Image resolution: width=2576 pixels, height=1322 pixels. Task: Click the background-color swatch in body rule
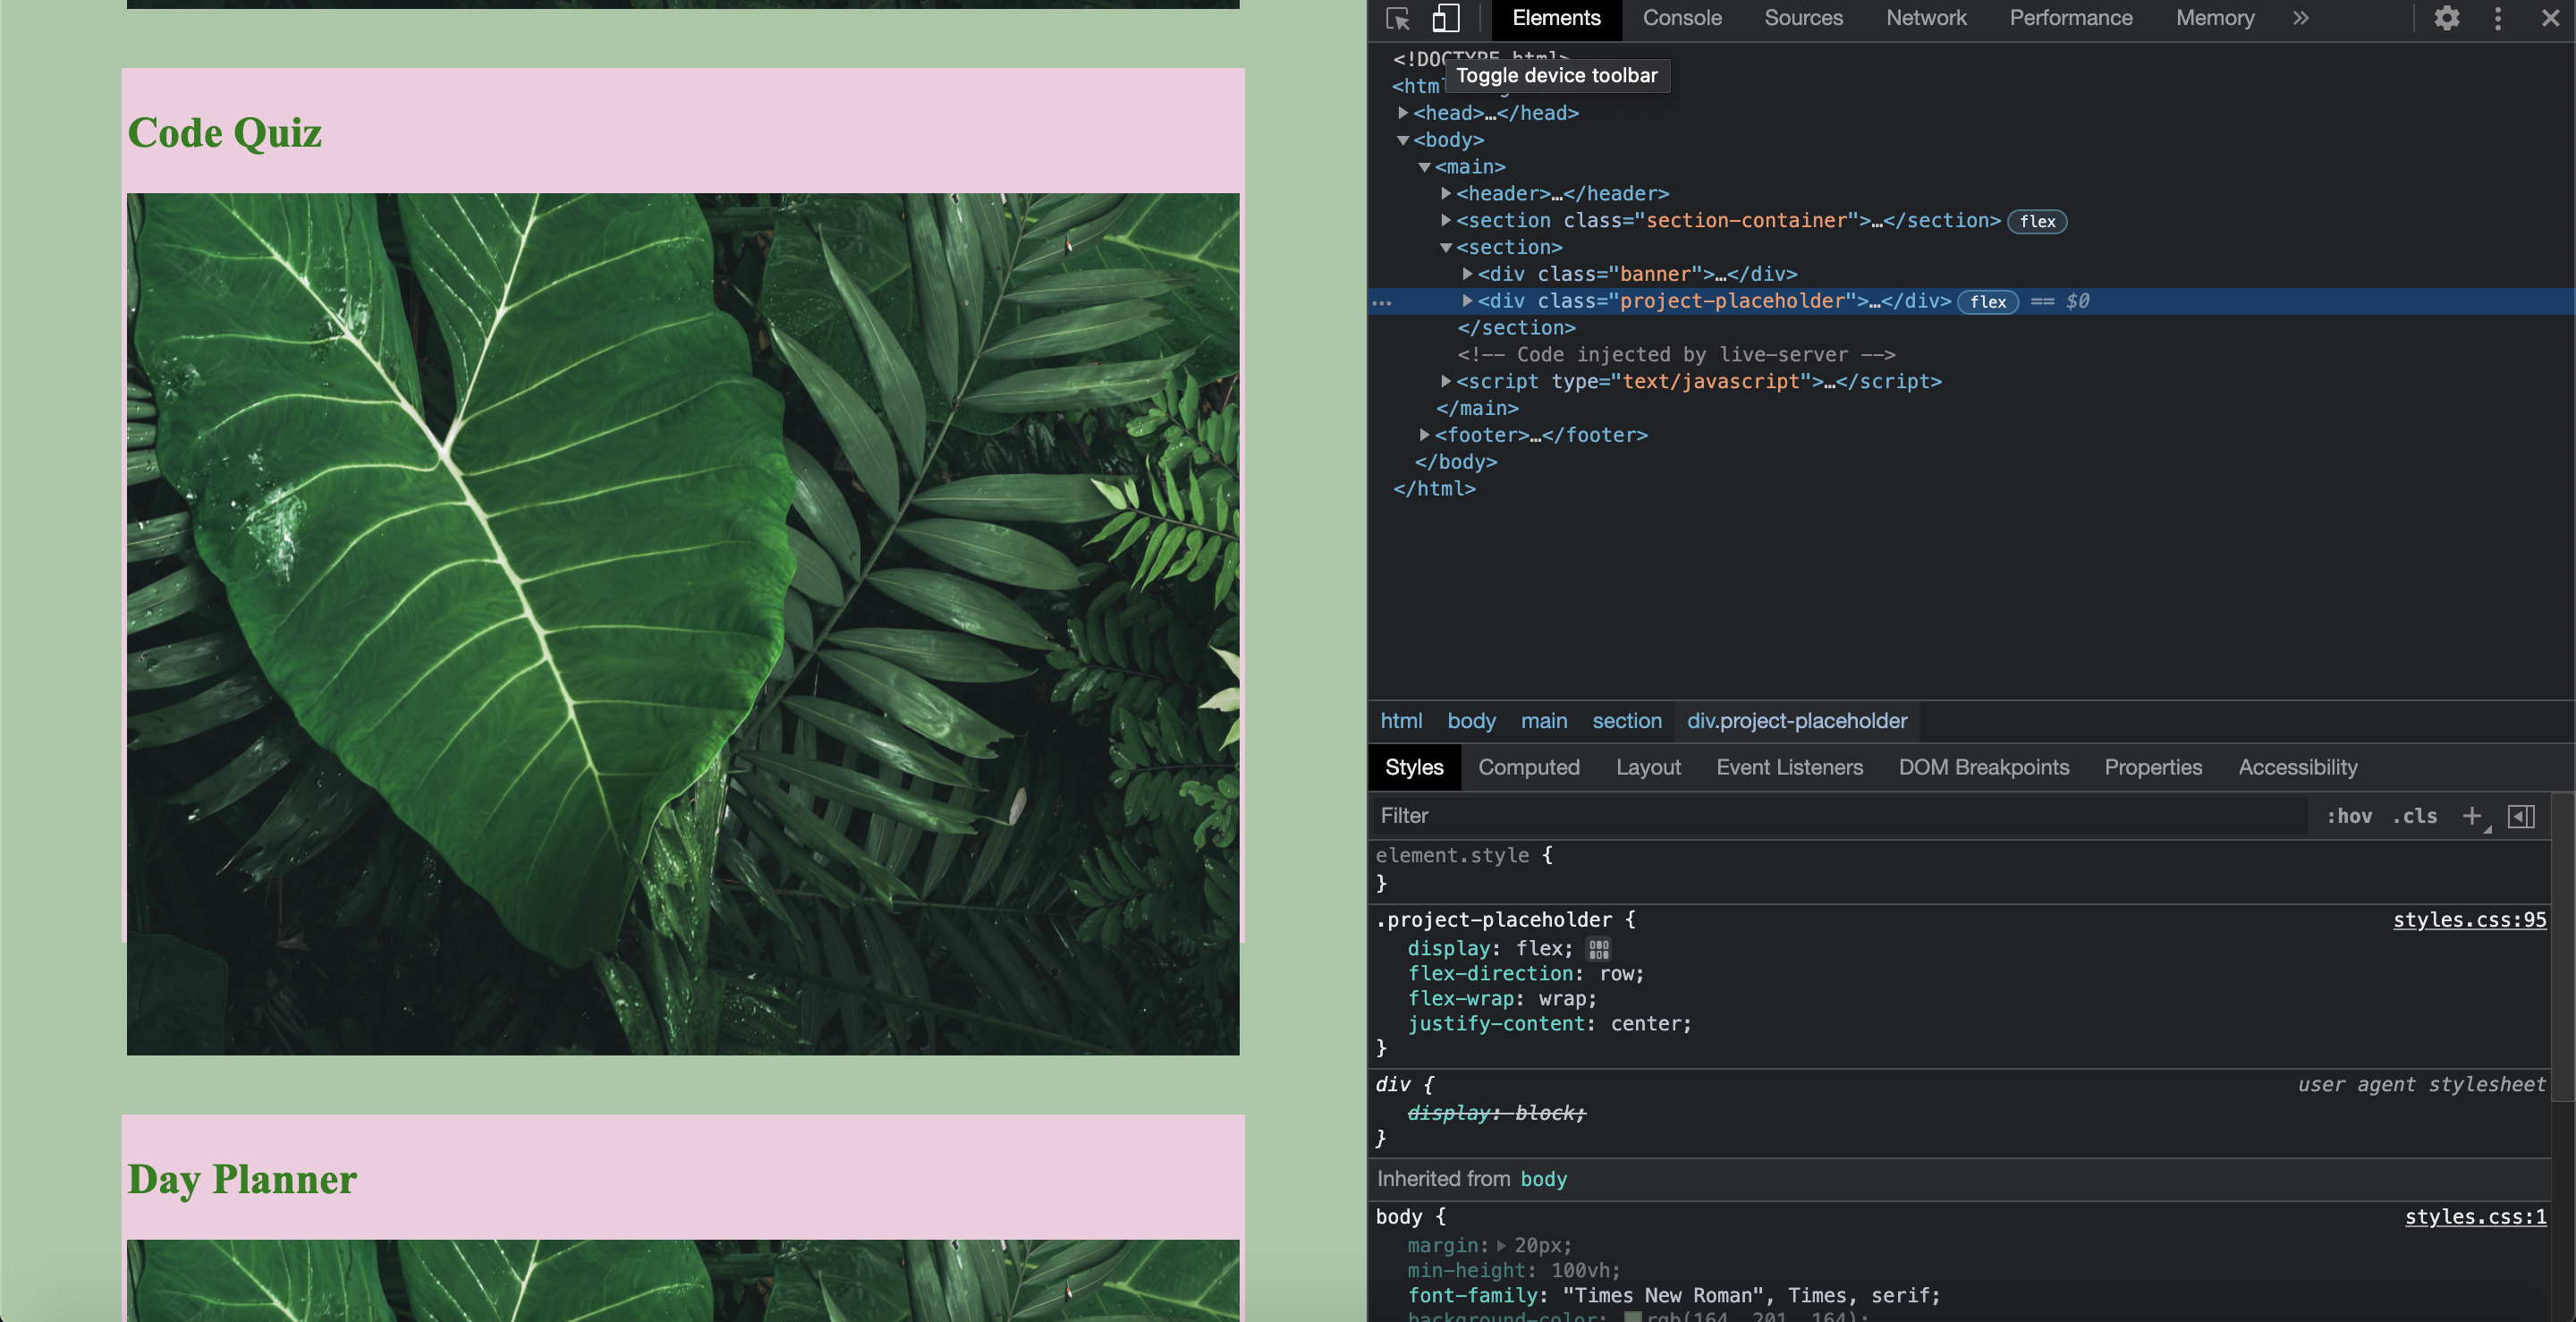click(1632, 1317)
